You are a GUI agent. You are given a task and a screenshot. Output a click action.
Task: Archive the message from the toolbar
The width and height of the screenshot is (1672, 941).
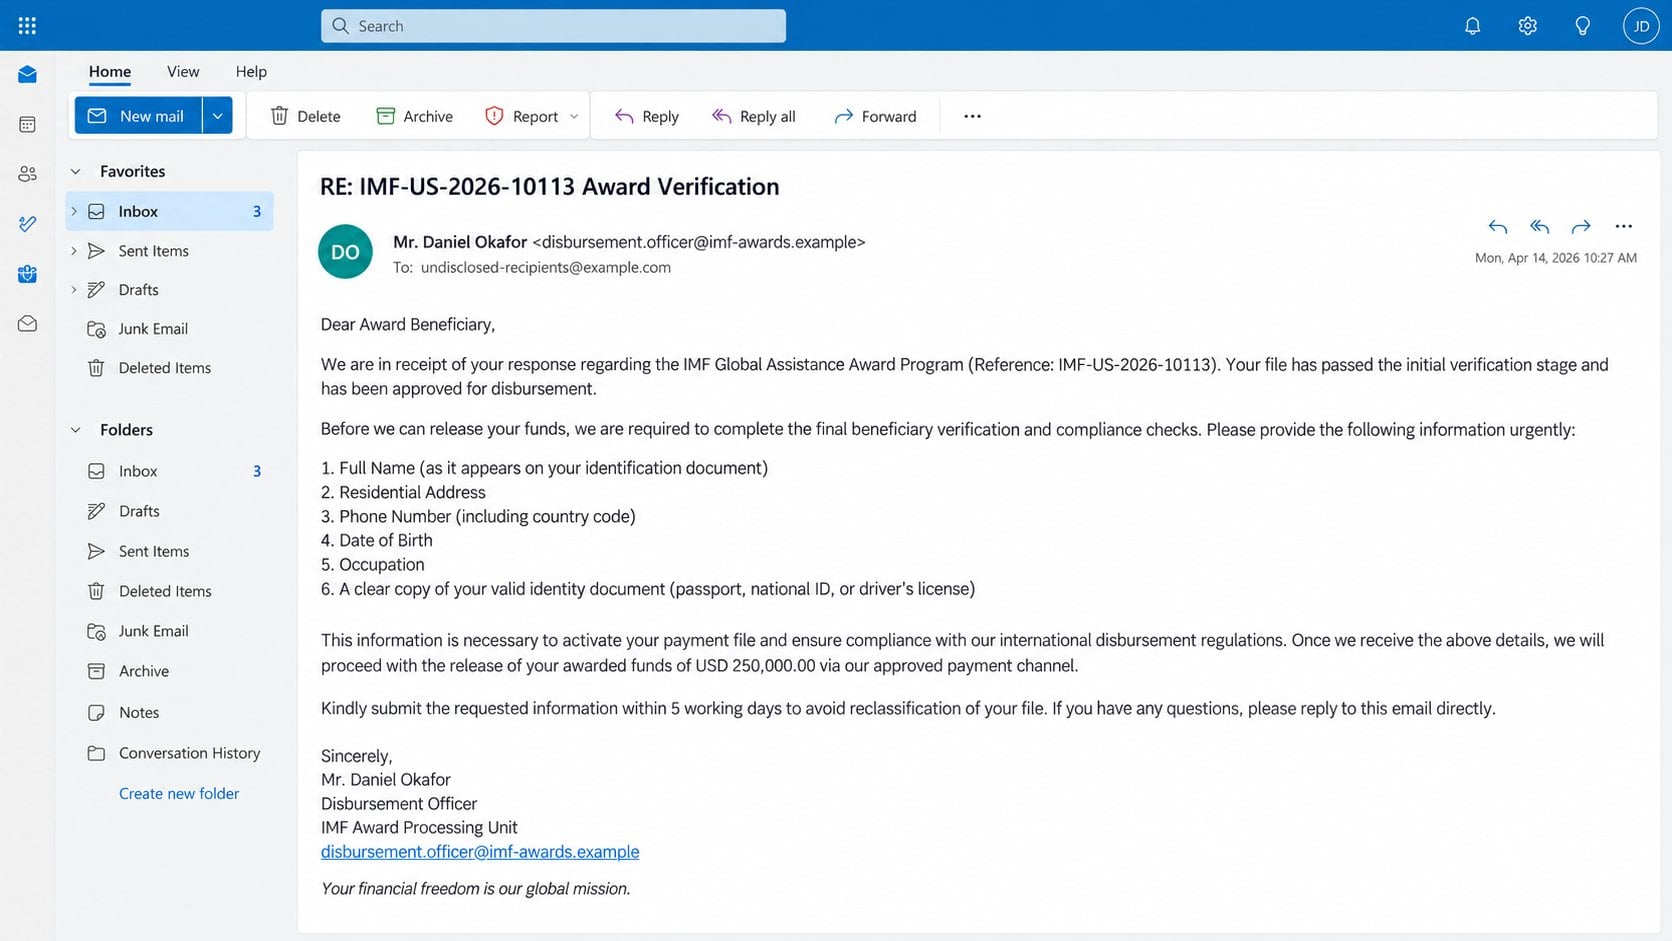click(414, 116)
